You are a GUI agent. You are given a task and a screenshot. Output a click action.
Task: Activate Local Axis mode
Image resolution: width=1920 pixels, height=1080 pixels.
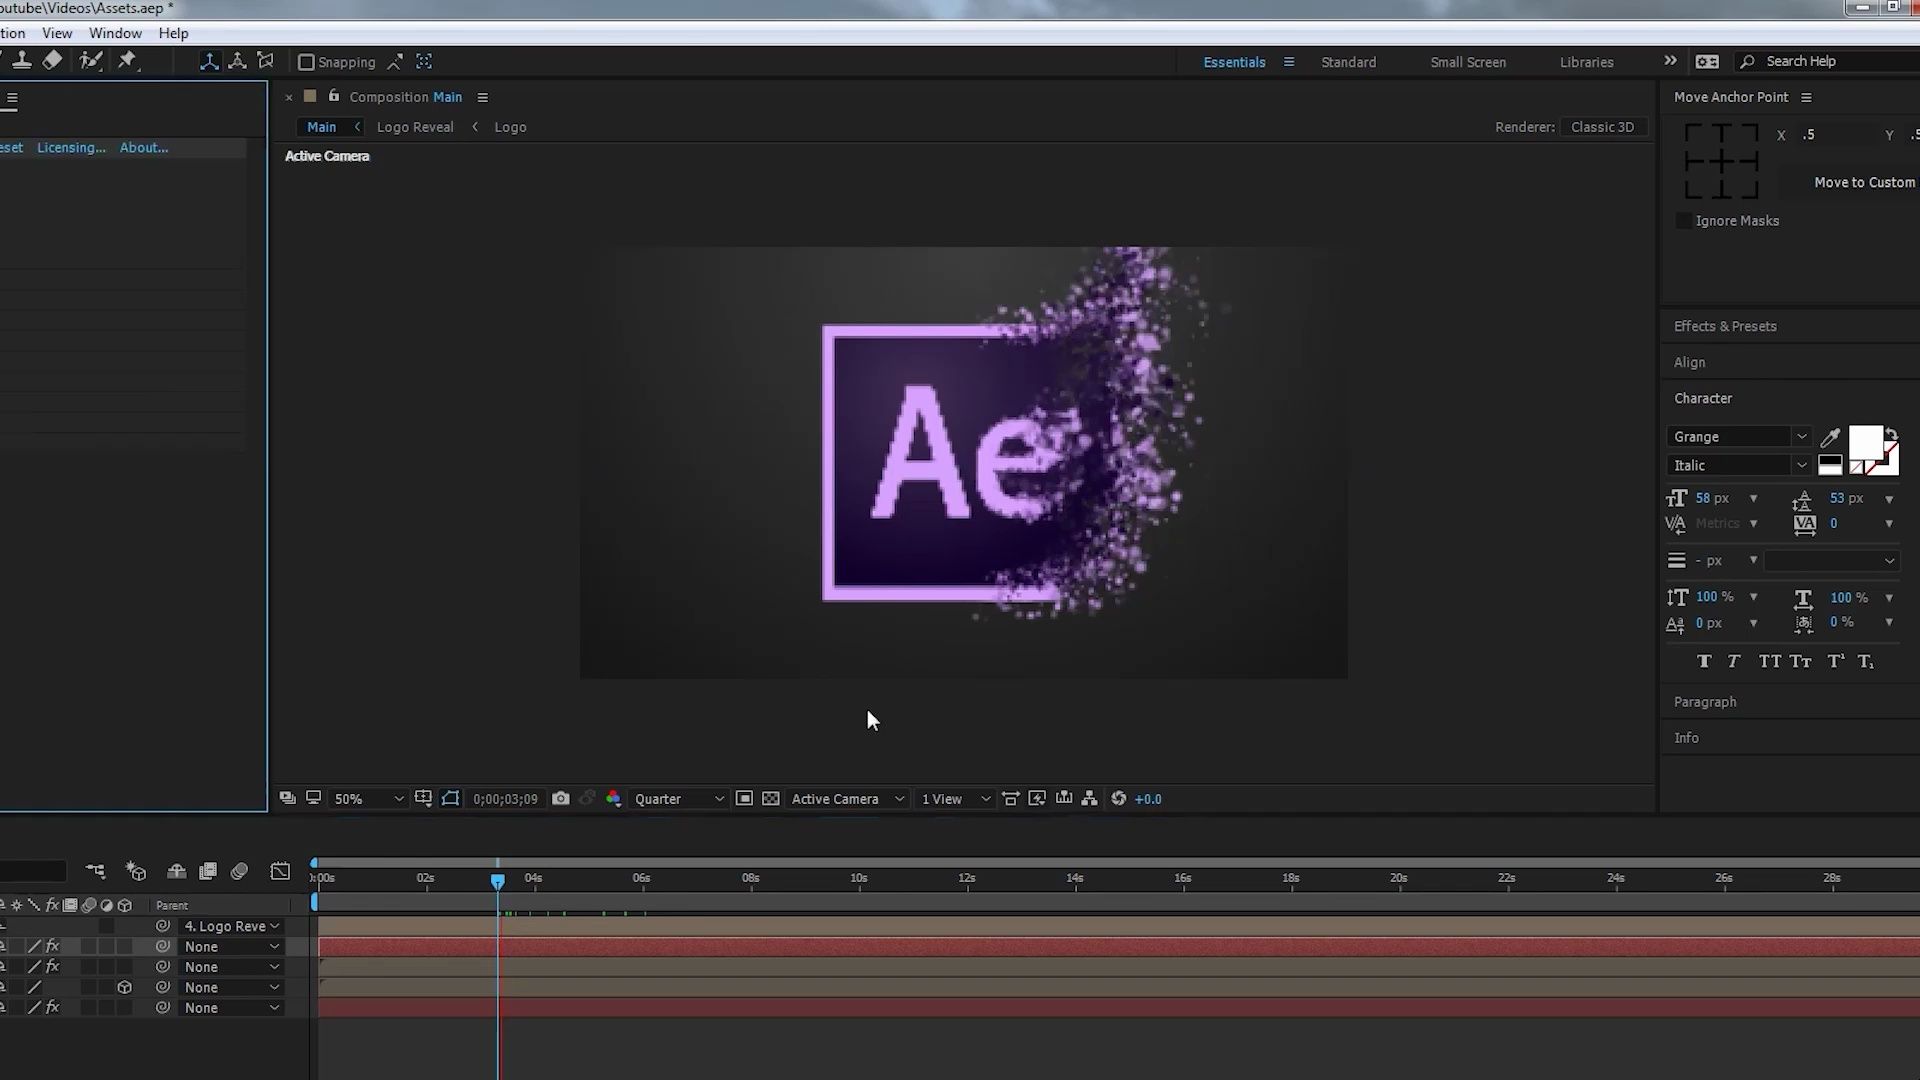[x=209, y=61]
